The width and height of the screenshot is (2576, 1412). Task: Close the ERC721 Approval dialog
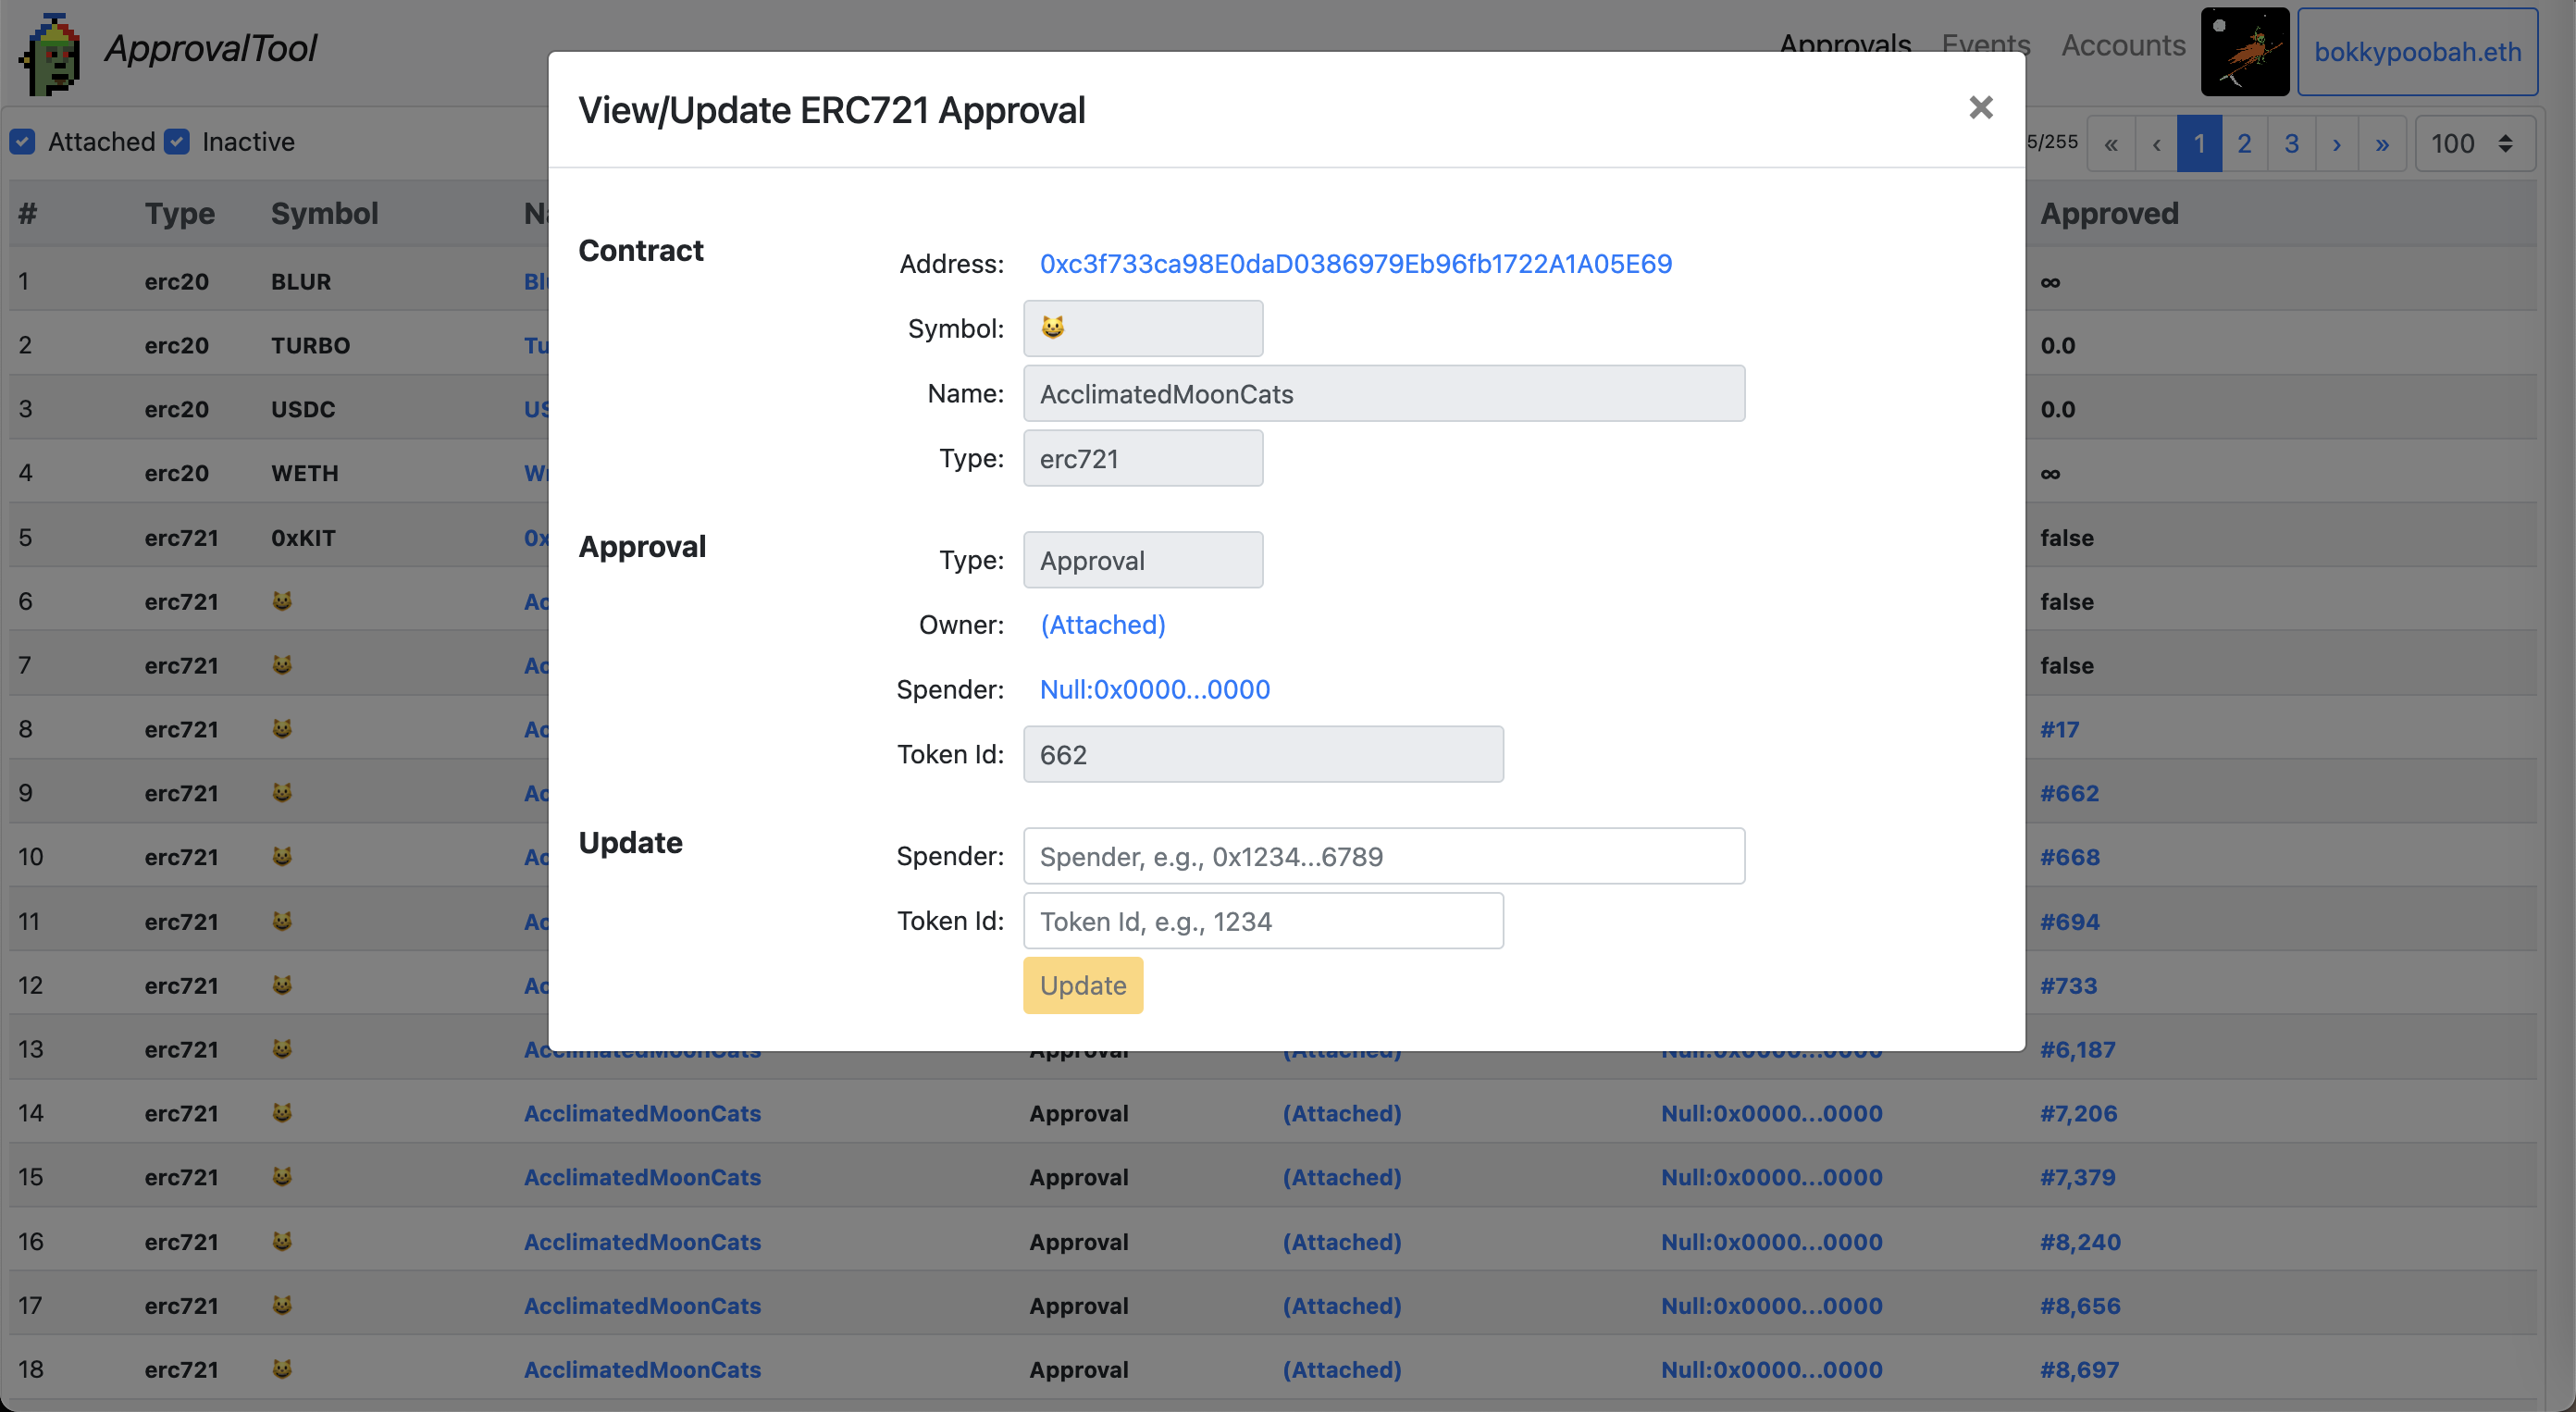[1980, 108]
